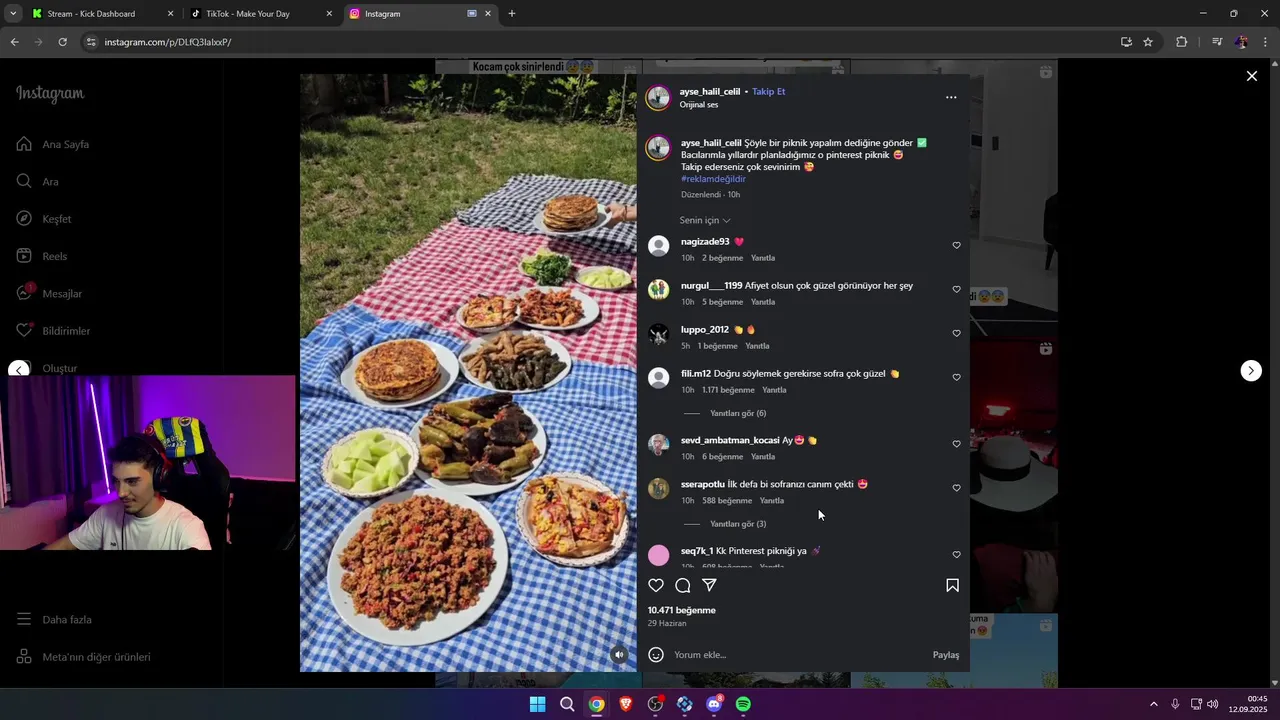The image size is (1280, 720).
Task: Save post with bookmark icon
Action: coord(952,585)
